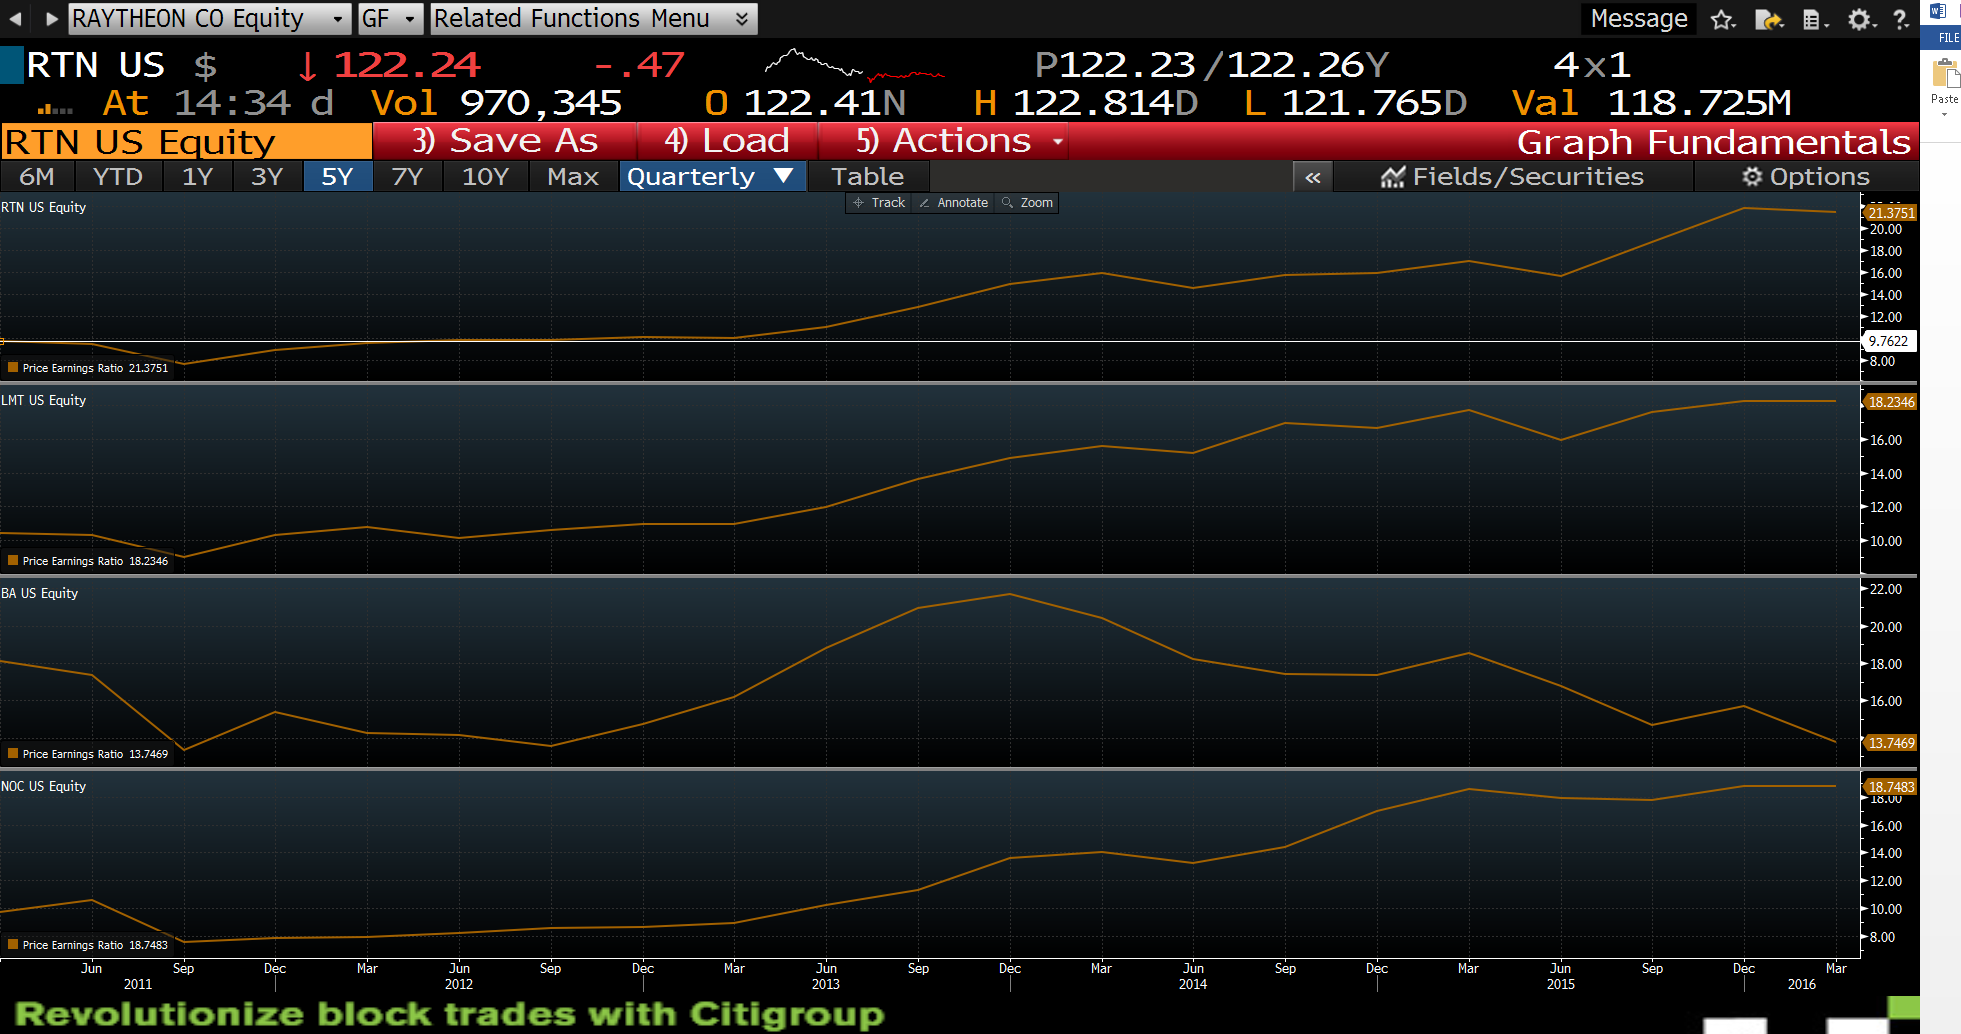Select the 1Y range tab

coord(198,177)
